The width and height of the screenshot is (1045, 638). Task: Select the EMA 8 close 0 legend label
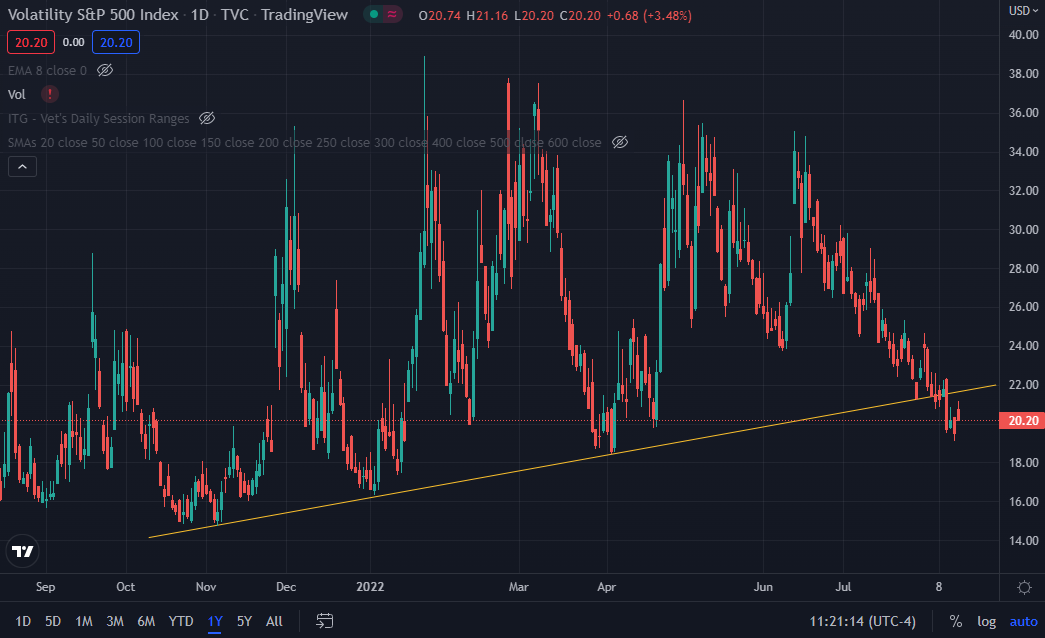click(x=47, y=71)
